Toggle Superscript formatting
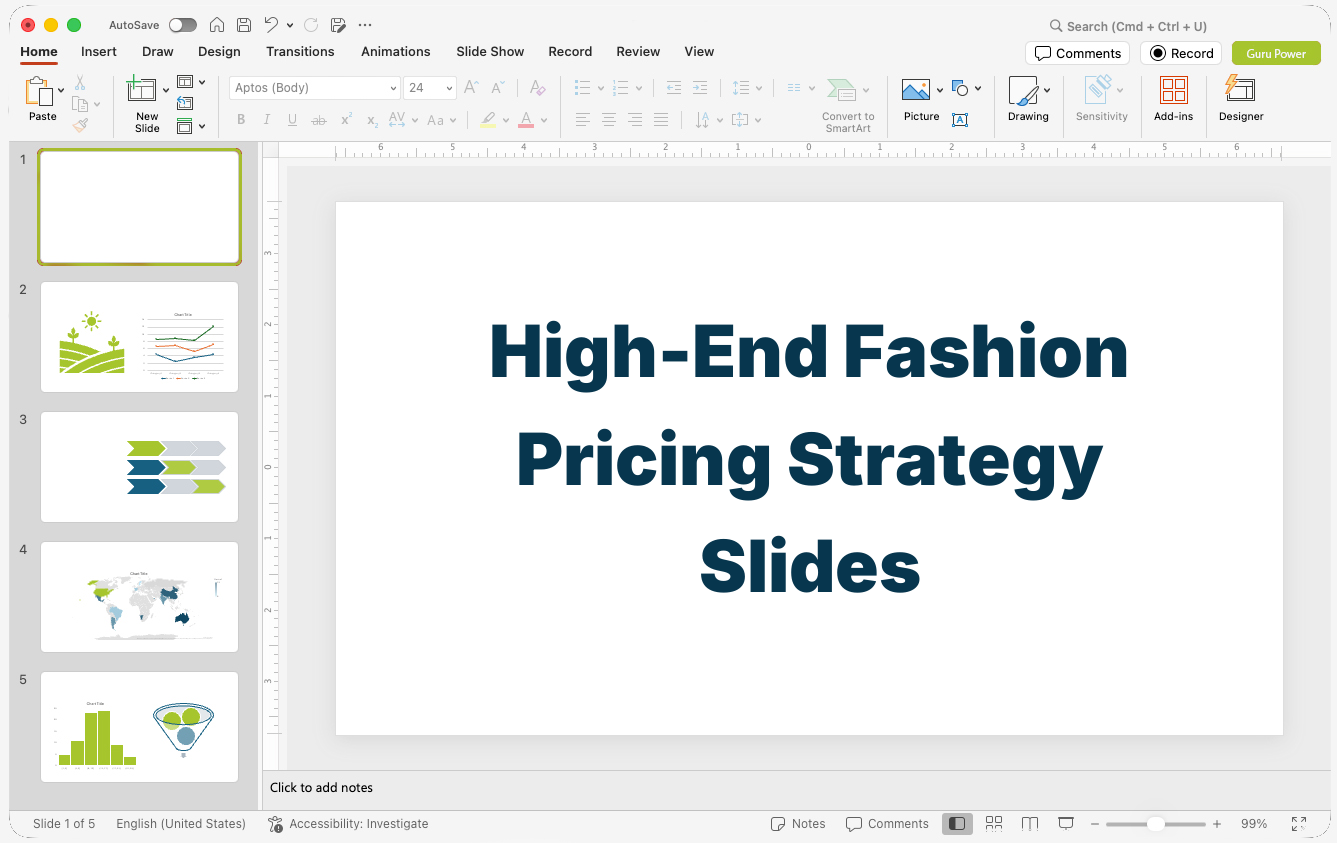Viewport: 1337px width, 843px height. (346, 120)
